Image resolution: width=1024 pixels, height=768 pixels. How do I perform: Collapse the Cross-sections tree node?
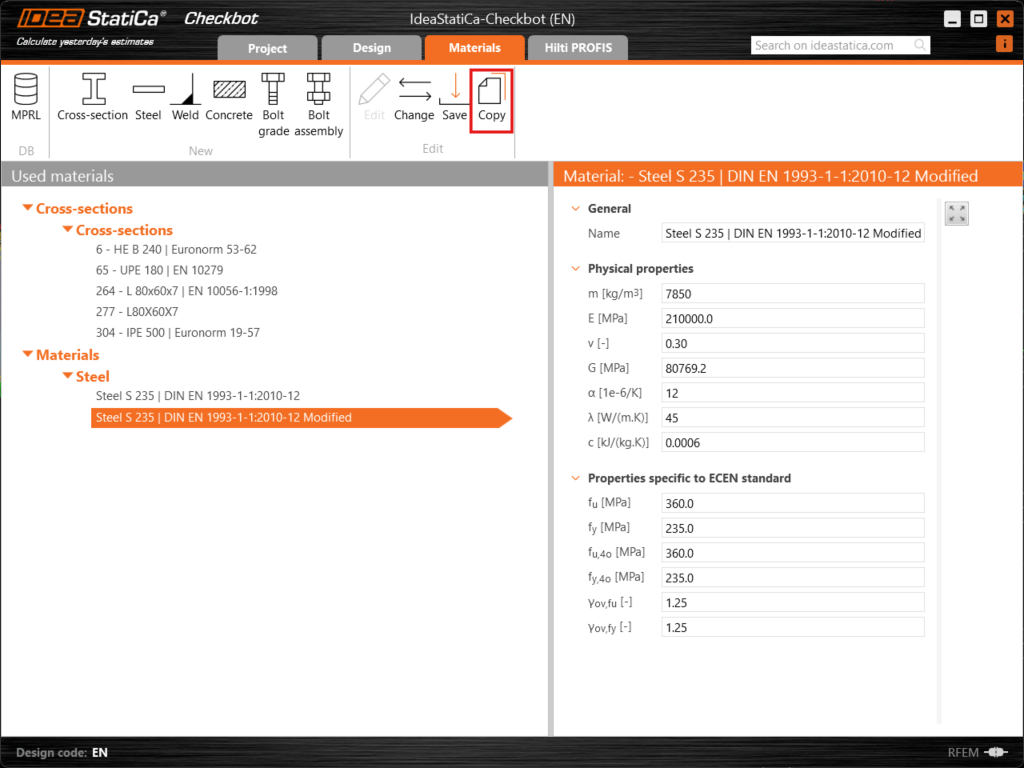point(25,208)
